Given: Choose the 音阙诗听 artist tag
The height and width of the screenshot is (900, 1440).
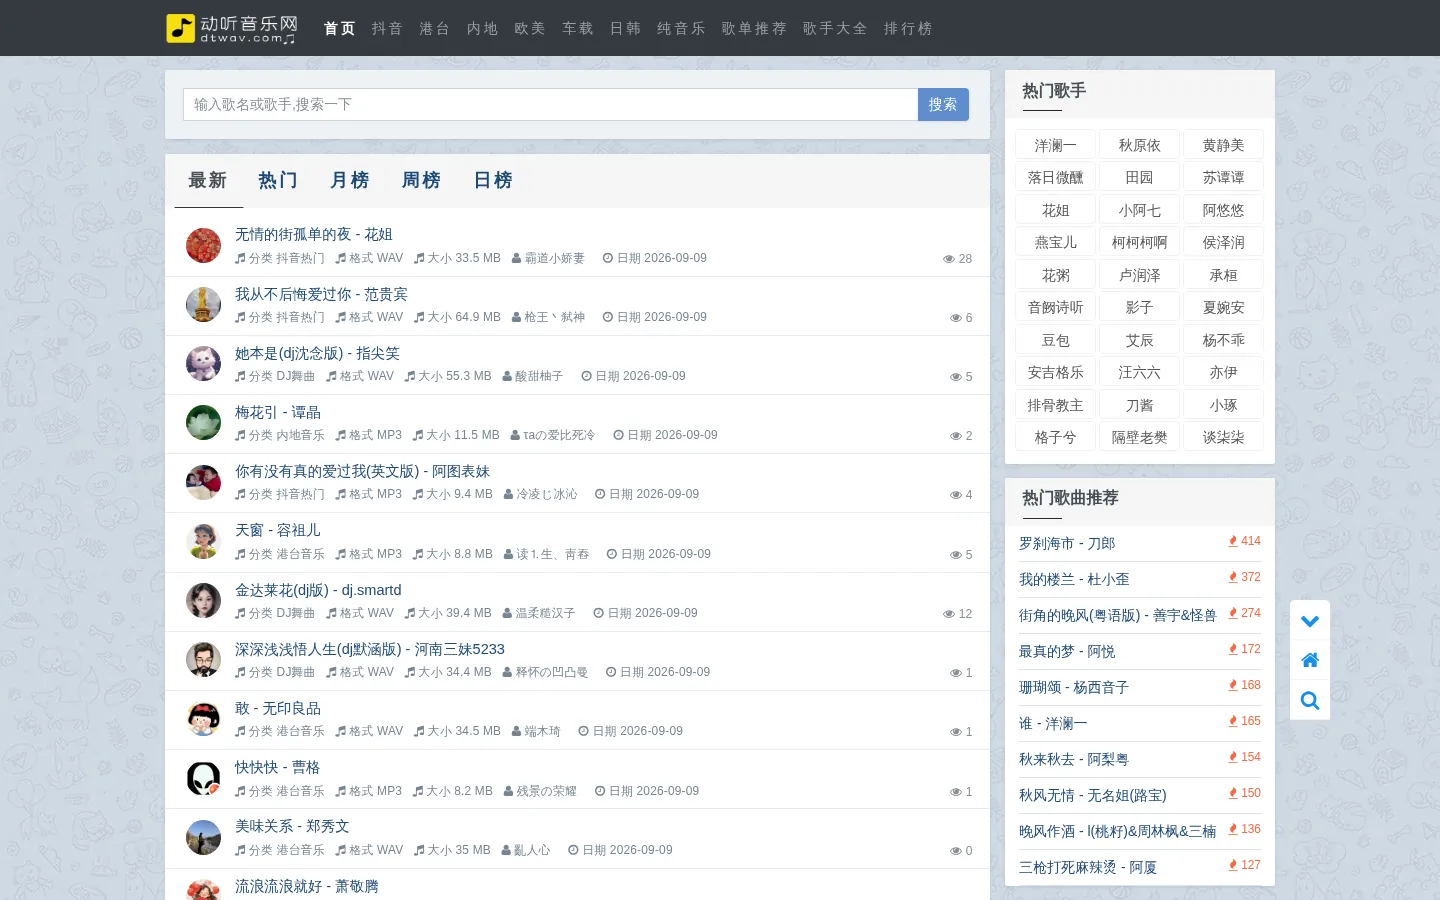Looking at the screenshot, I should click(x=1056, y=307).
